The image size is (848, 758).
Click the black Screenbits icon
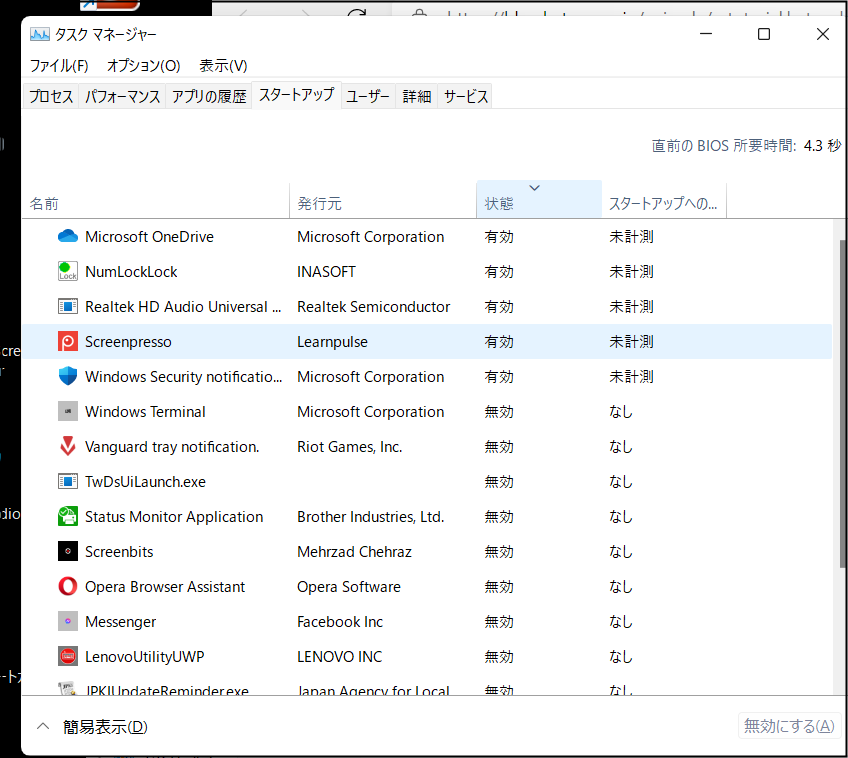pos(68,551)
